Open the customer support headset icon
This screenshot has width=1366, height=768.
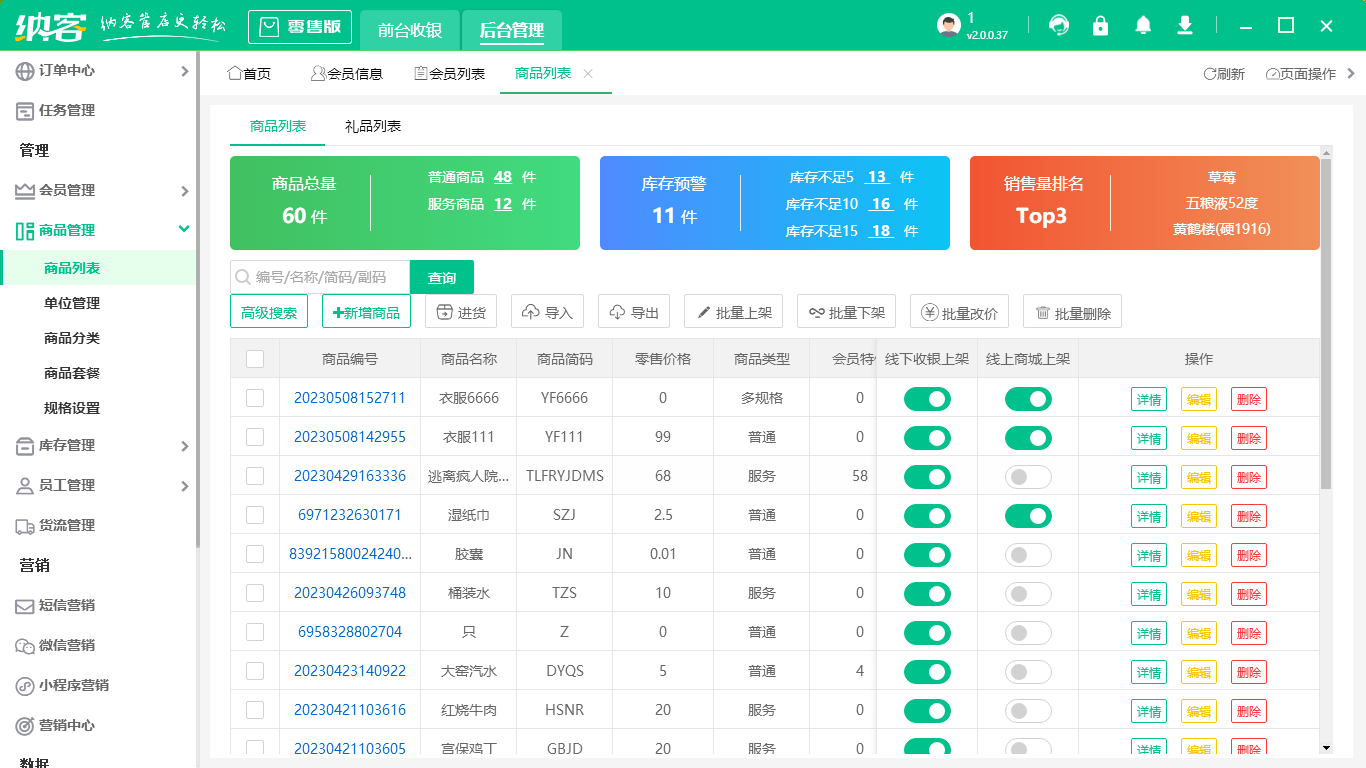click(x=1058, y=25)
